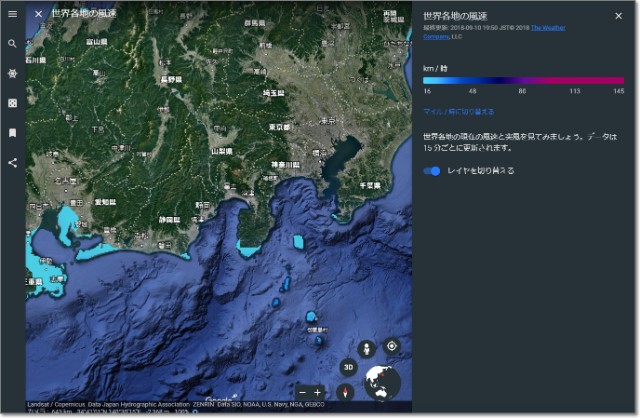Close the 世界各地の風速 map overlay title
640x418 pixels.
(38, 14)
